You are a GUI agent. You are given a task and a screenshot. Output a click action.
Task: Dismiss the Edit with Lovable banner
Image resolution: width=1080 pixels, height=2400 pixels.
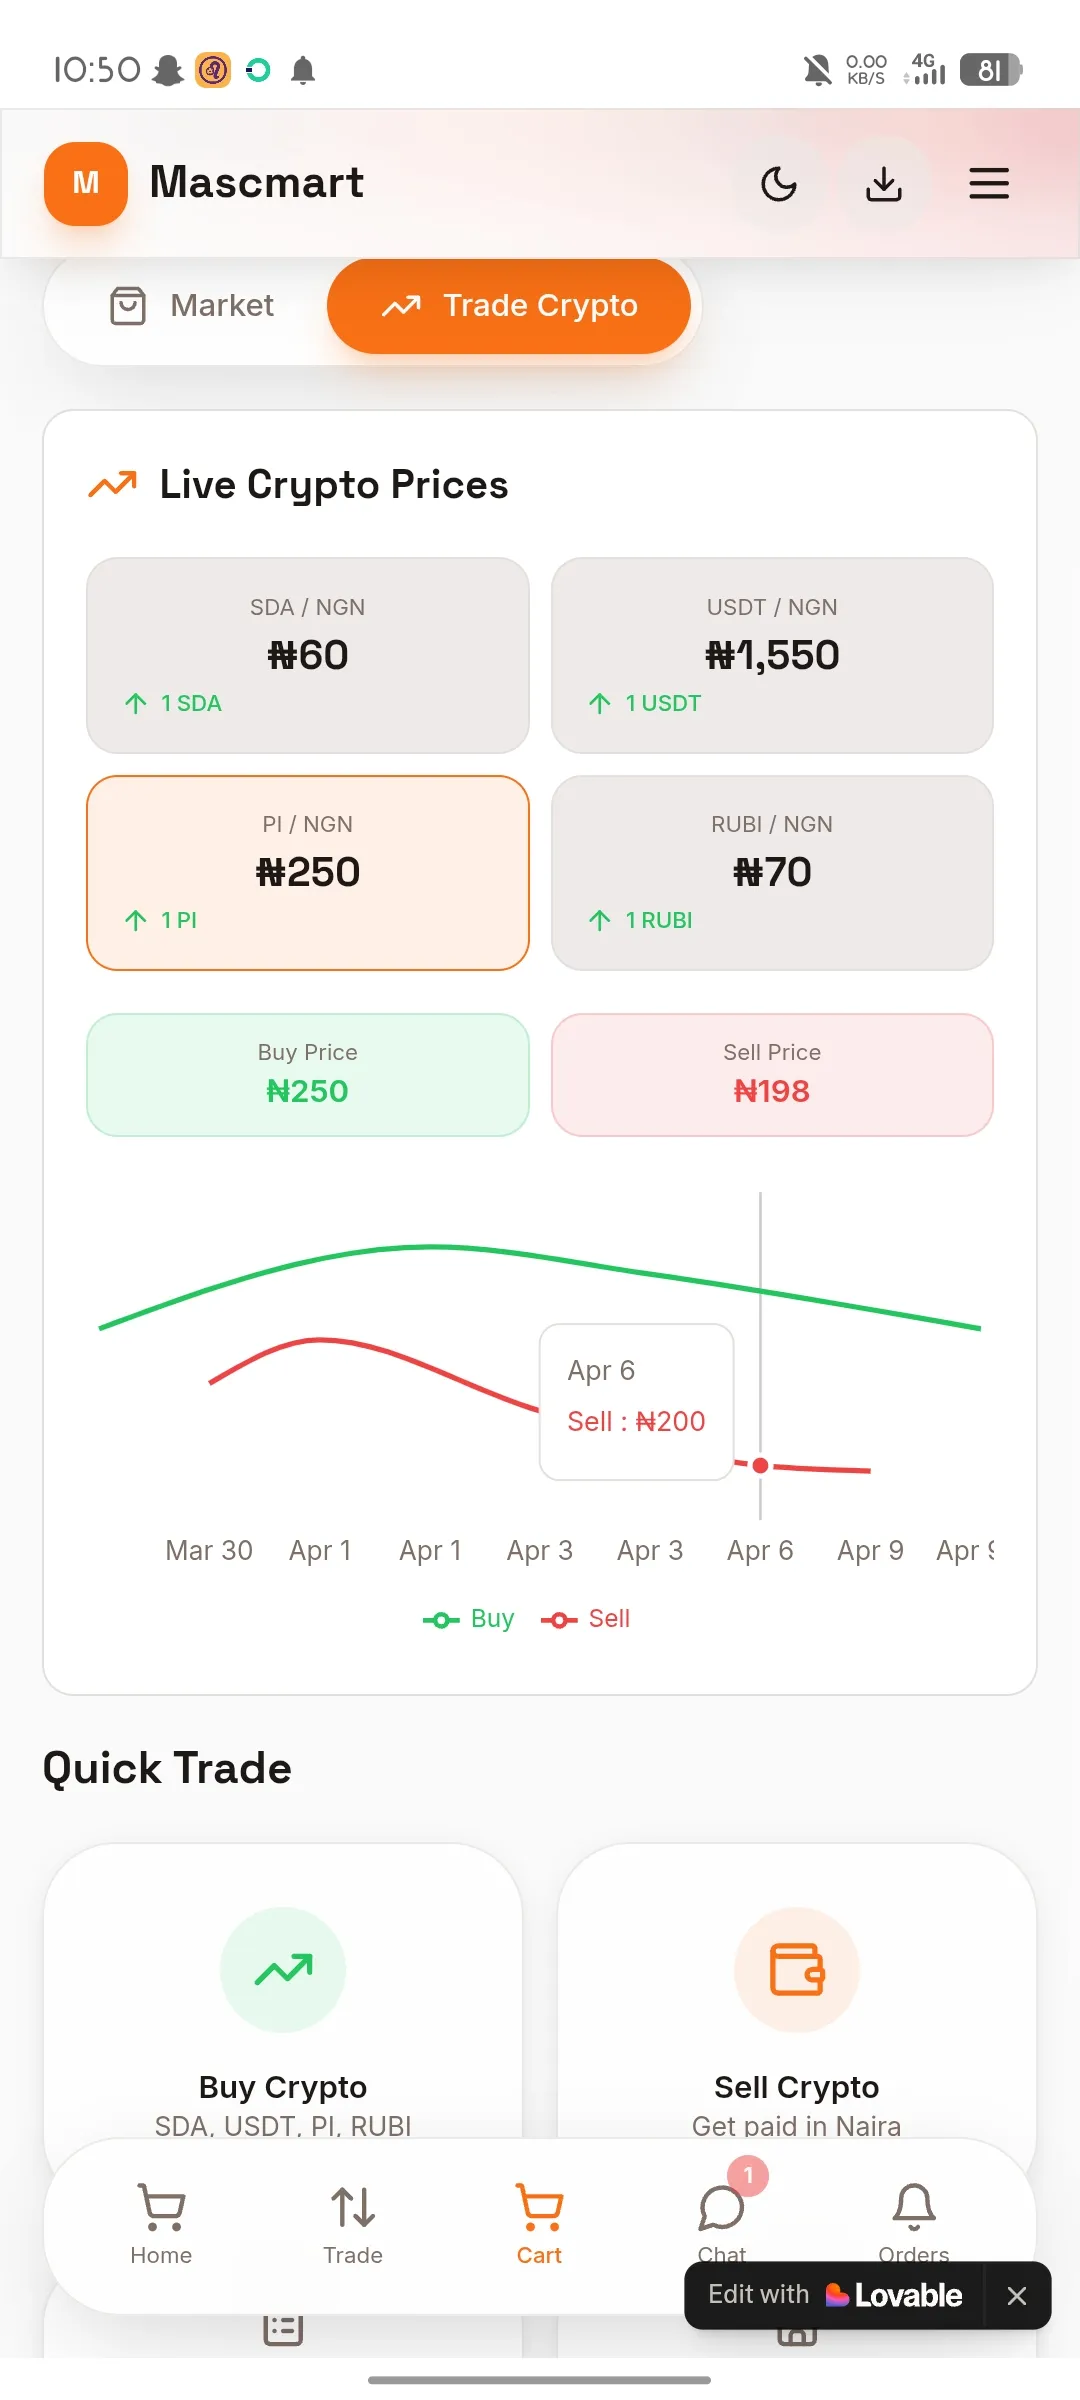[x=1017, y=2296]
